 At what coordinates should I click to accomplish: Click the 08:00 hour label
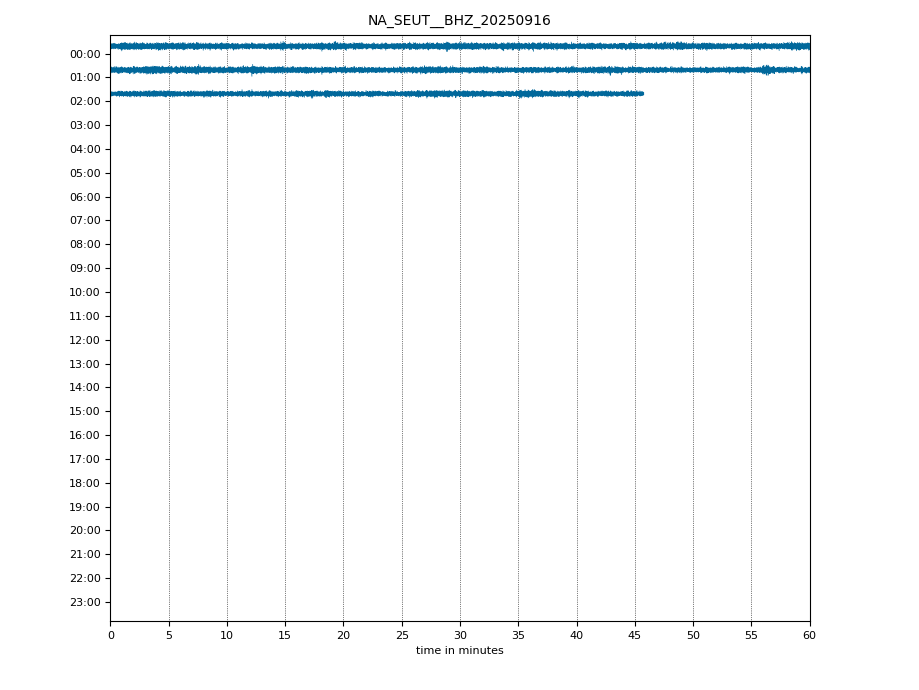(x=85, y=244)
